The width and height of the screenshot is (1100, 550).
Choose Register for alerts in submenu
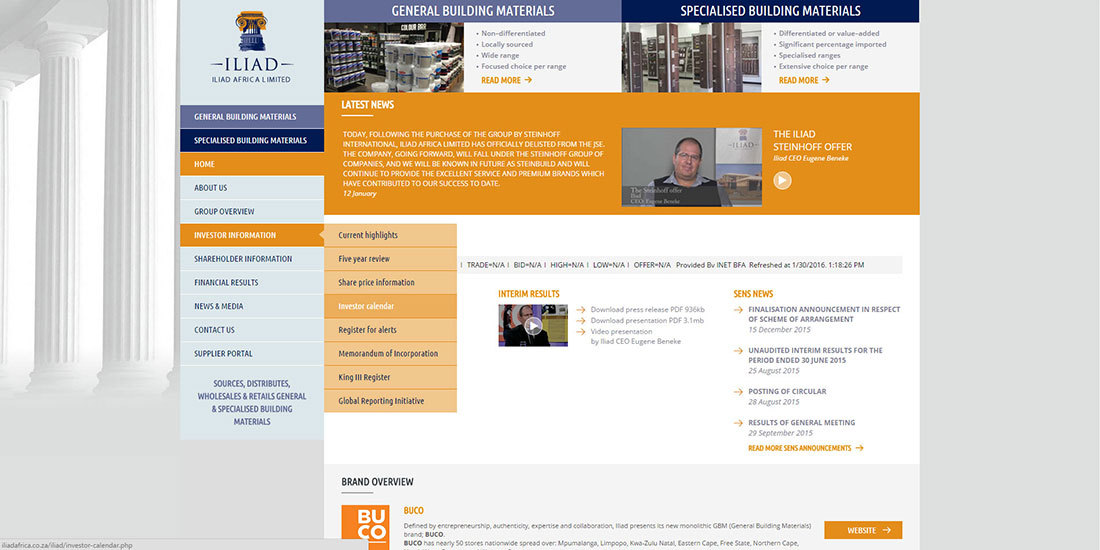pos(367,330)
